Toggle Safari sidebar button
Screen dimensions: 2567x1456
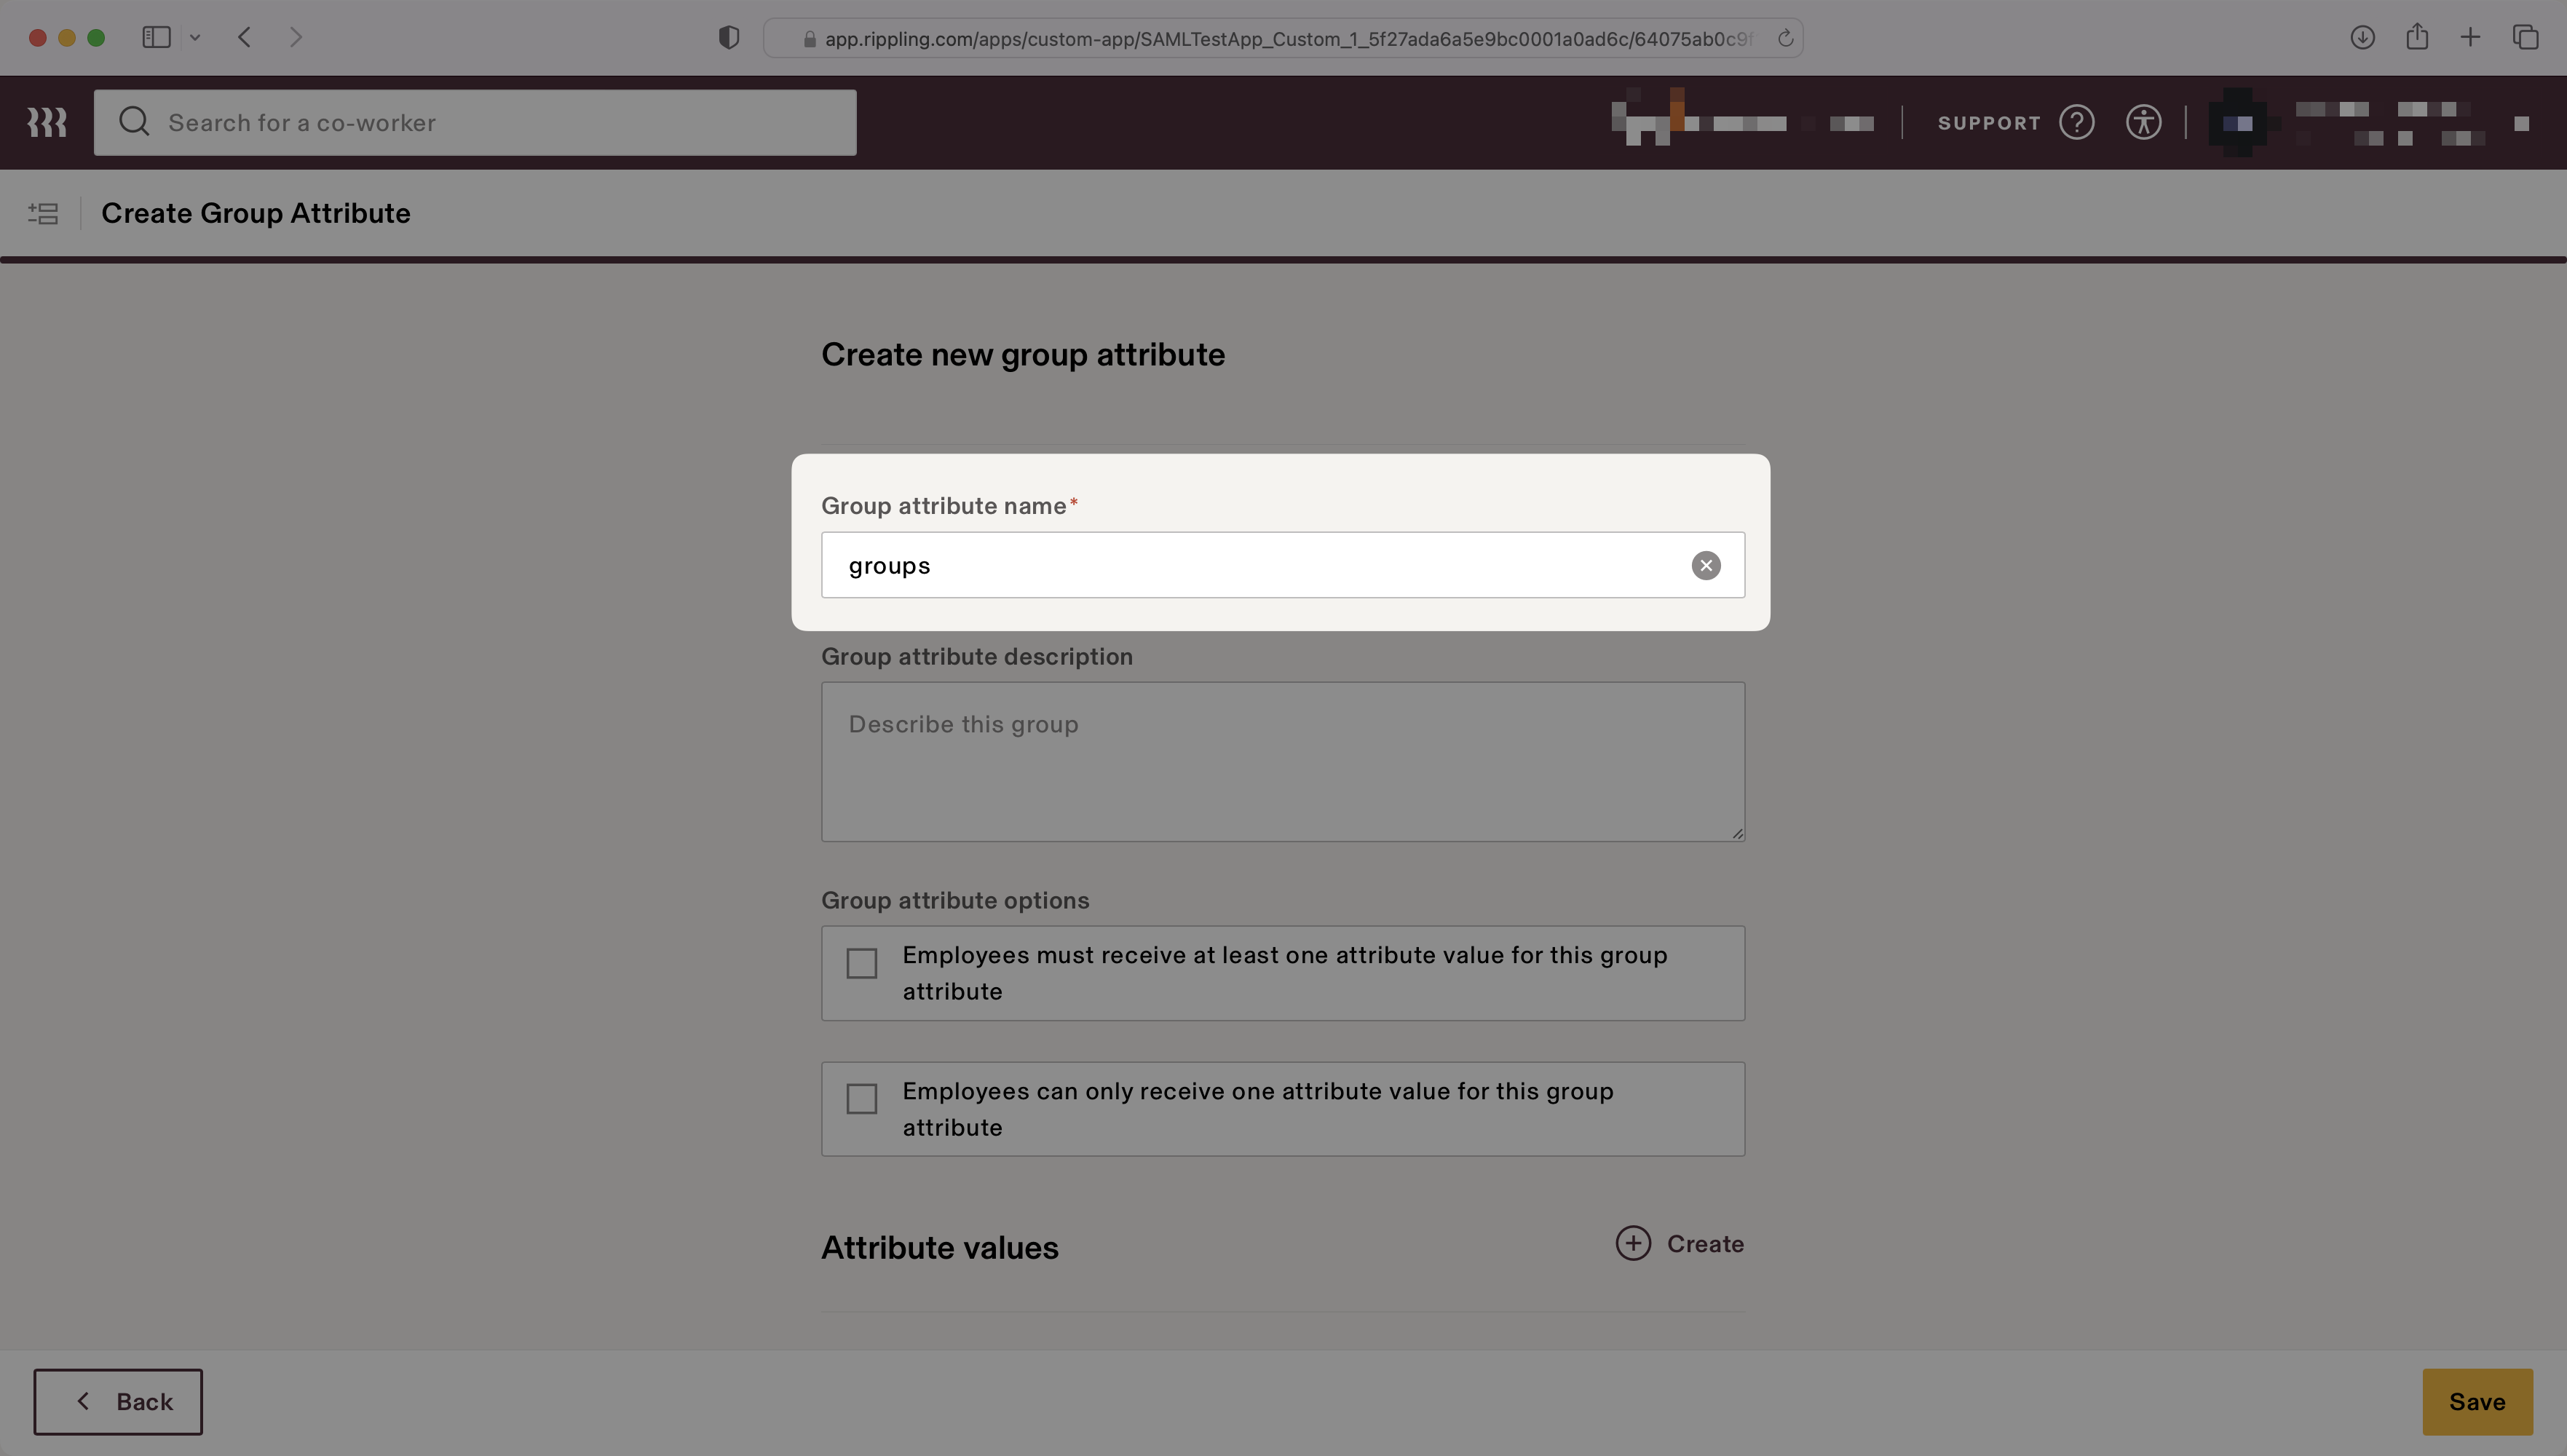coord(156,37)
